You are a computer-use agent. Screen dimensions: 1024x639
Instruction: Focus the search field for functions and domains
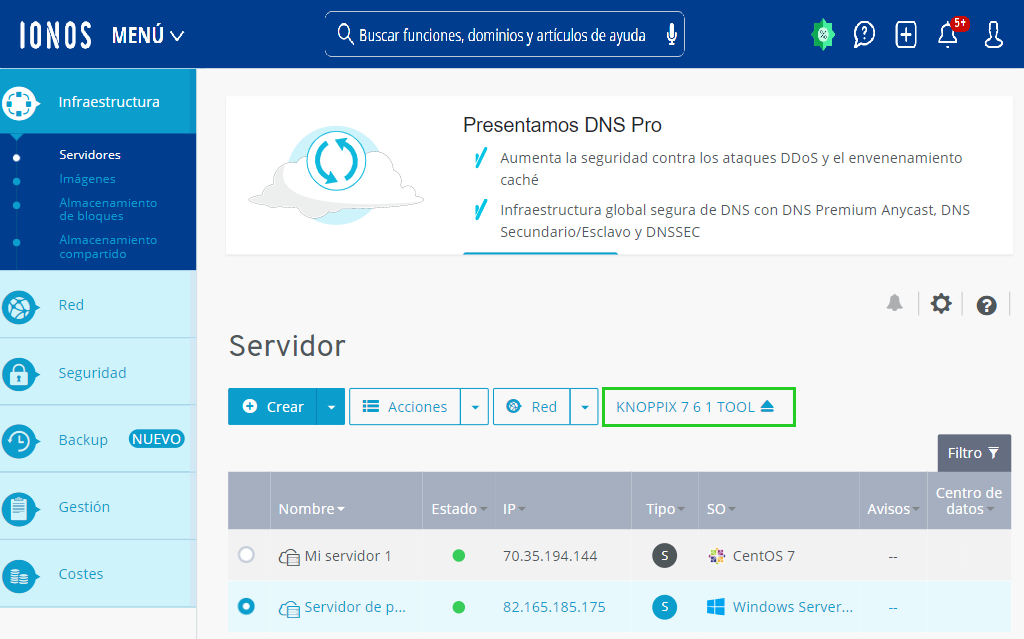tap(504, 34)
